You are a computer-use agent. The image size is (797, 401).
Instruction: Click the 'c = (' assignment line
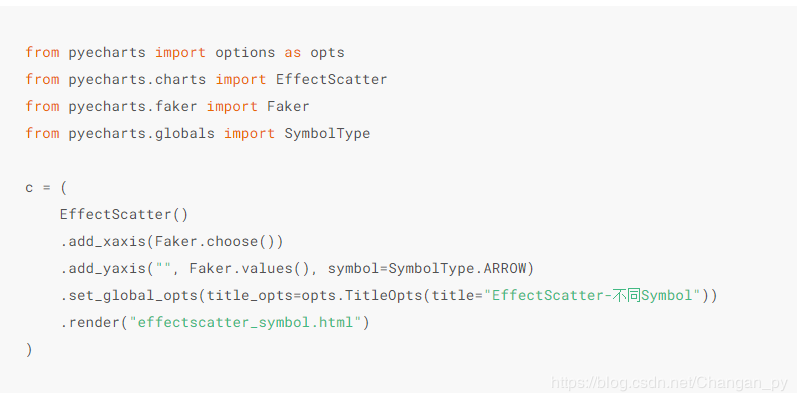(x=43, y=187)
